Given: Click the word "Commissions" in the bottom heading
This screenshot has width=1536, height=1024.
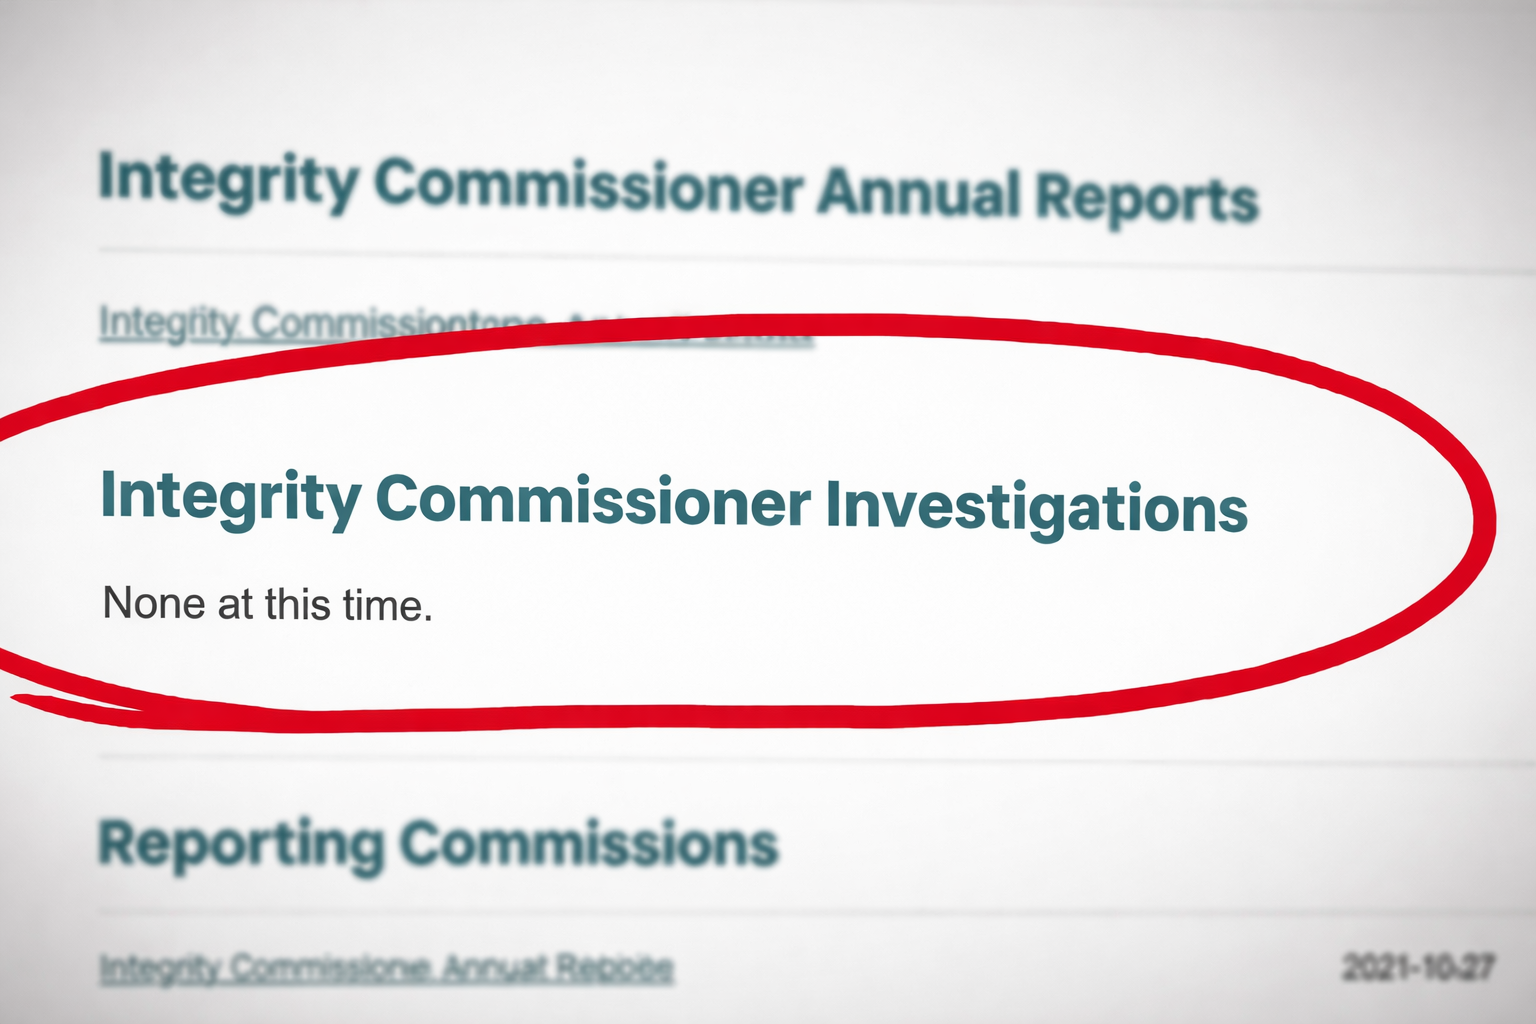Looking at the screenshot, I should click(589, 845).
